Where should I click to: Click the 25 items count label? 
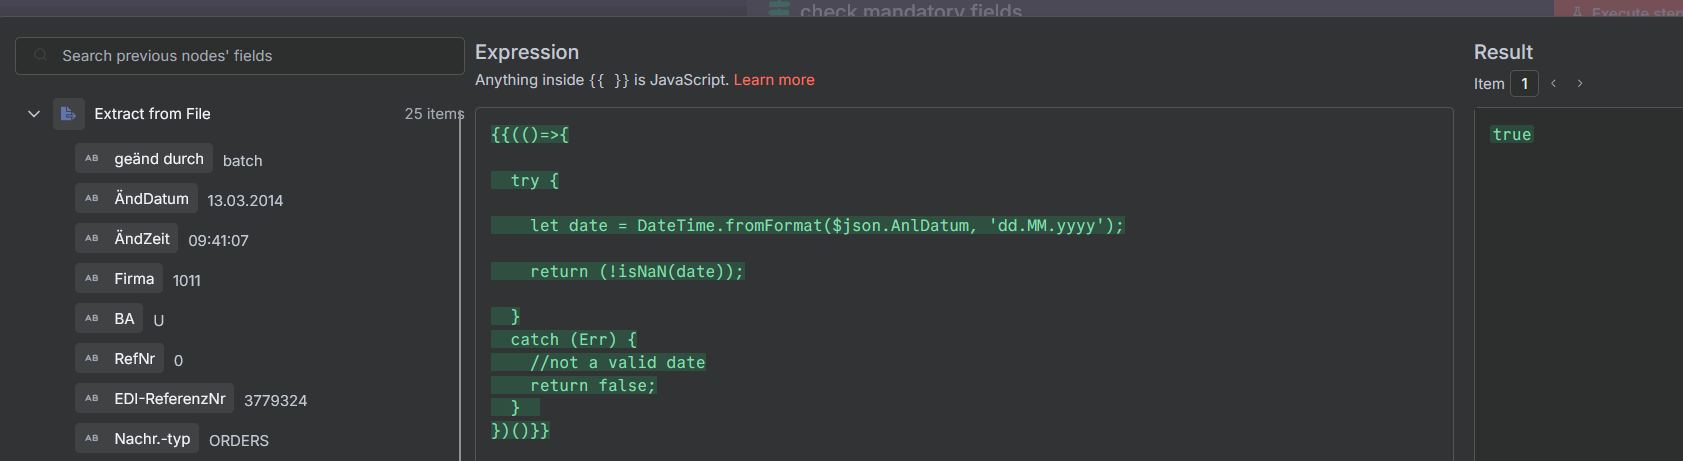point(434,114)
